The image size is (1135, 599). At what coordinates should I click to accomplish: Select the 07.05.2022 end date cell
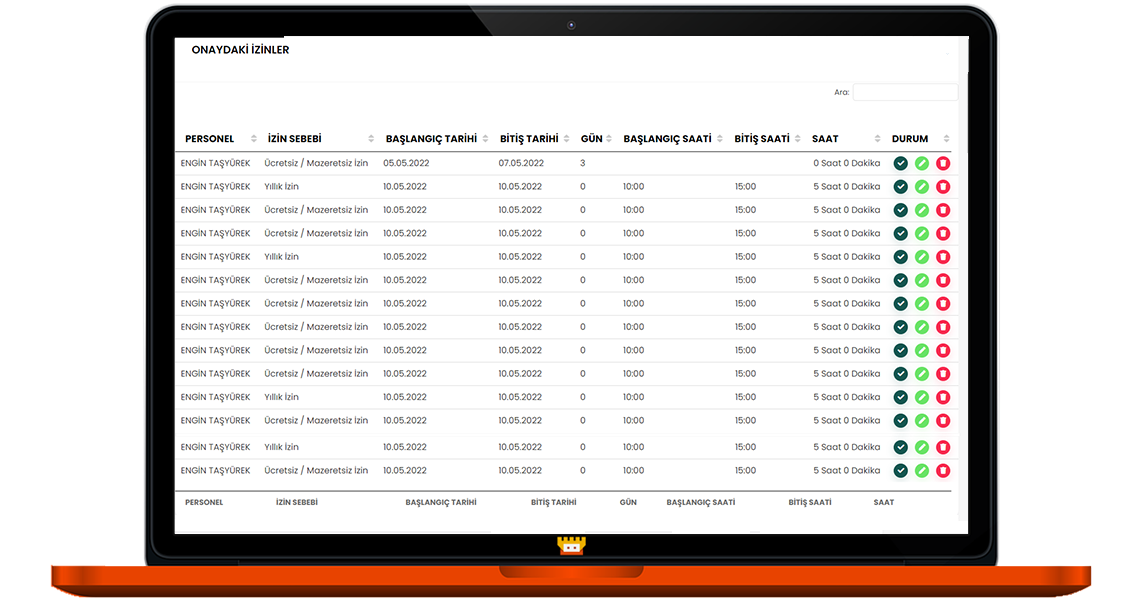click(x=521, y=163)
